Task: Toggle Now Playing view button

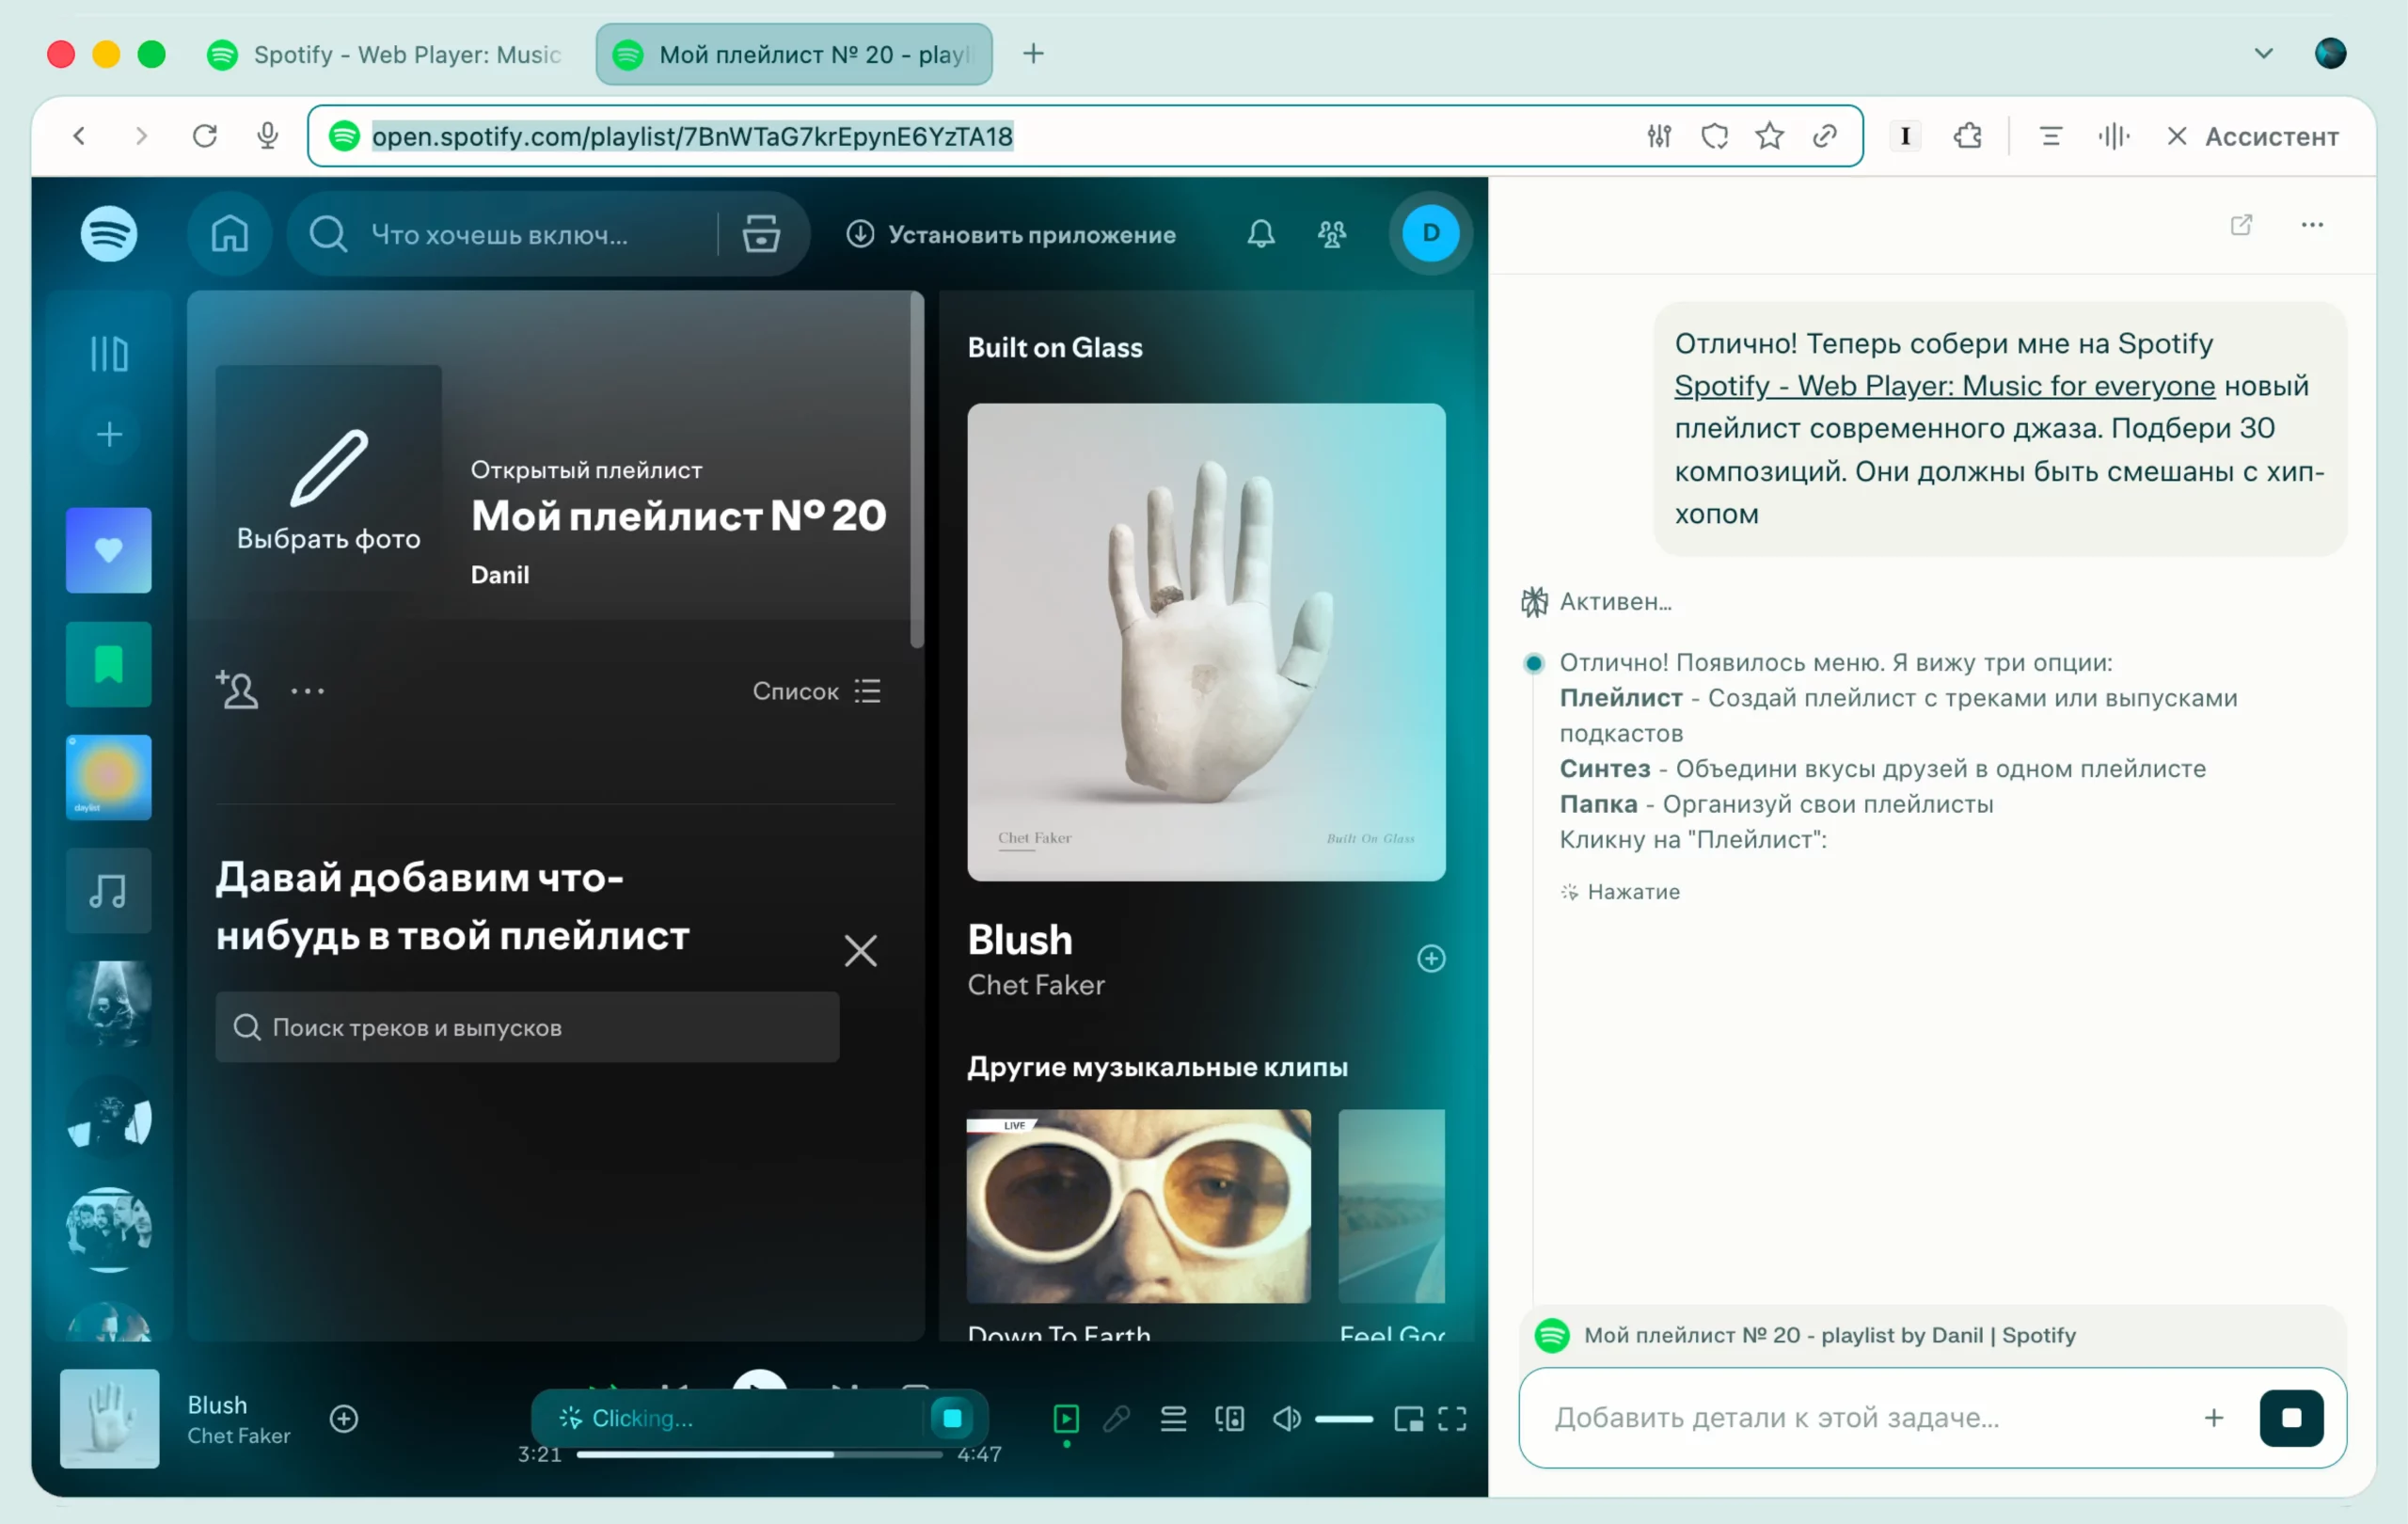Action: 1066,1418
